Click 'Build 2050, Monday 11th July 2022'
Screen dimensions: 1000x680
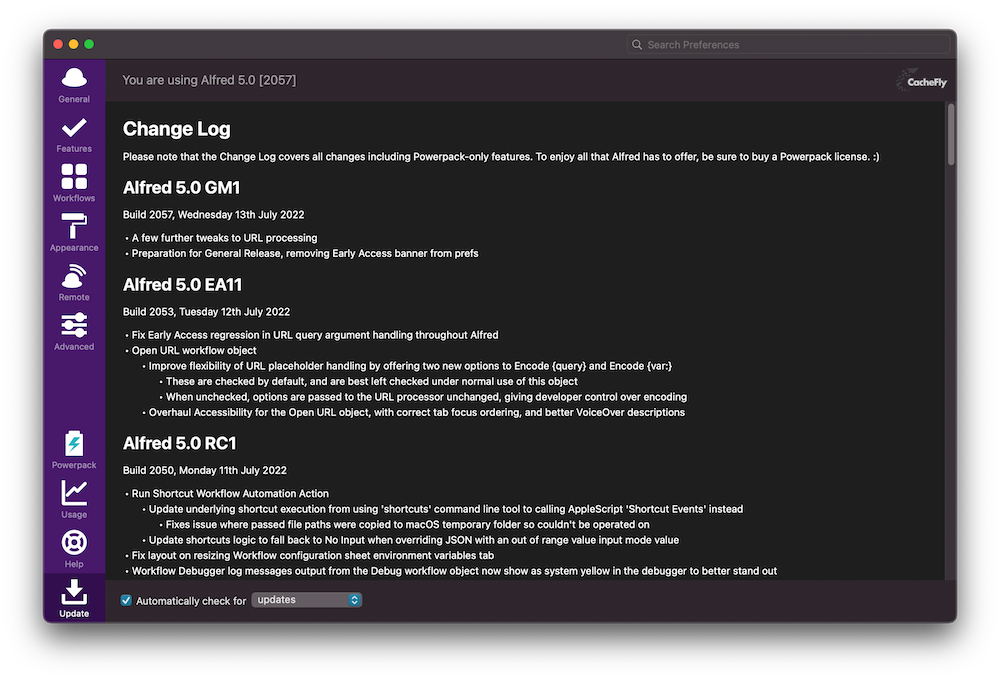pos(205,470)
